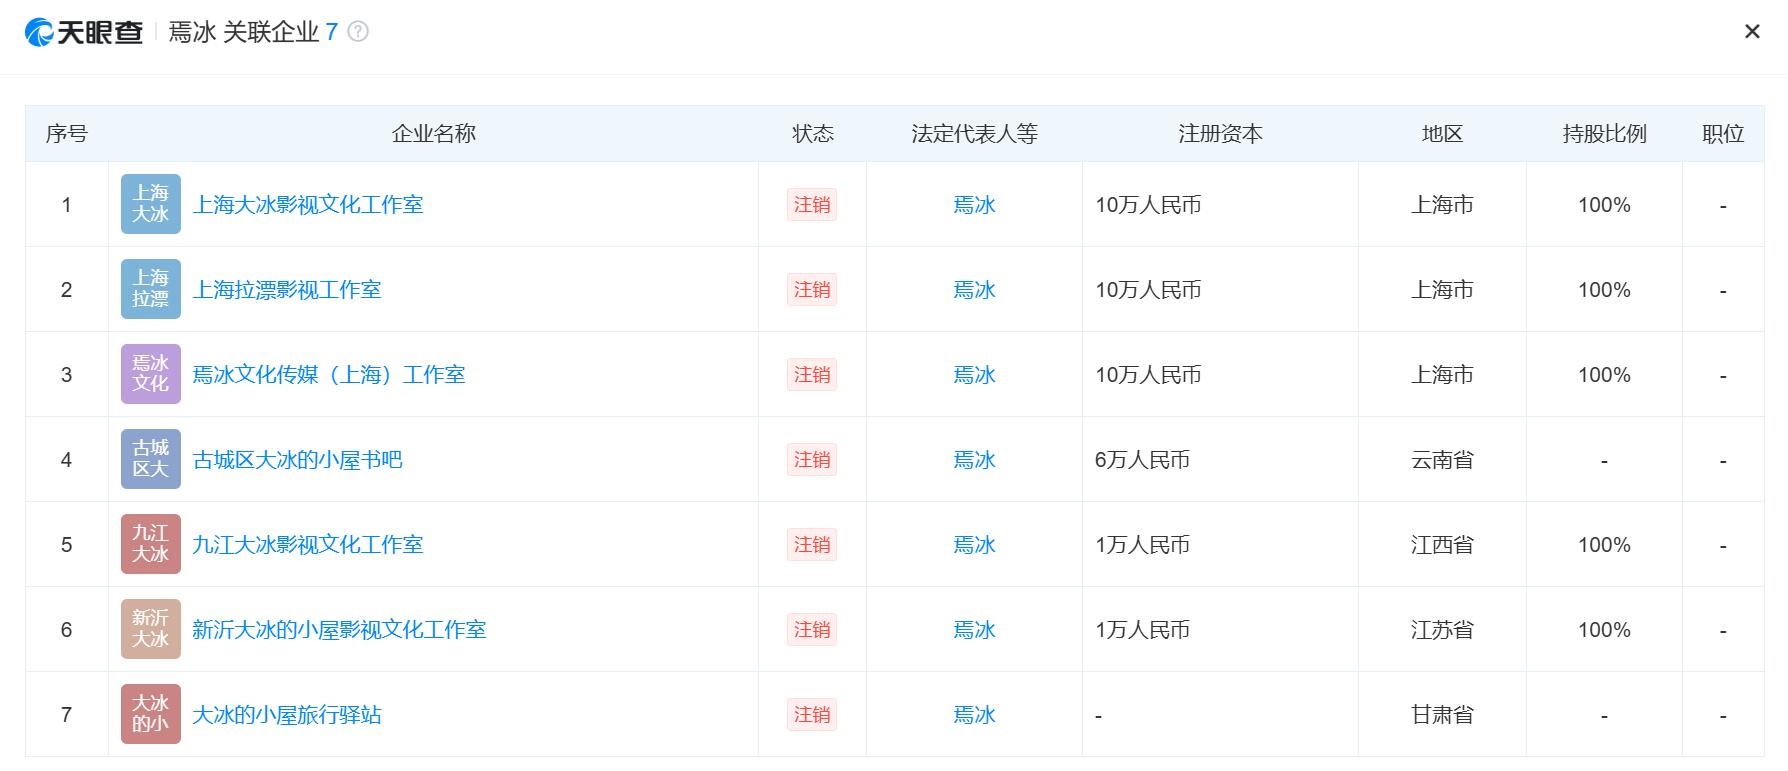
Task: Click the 古城区大 company logo tile
Action: (151, 459)
